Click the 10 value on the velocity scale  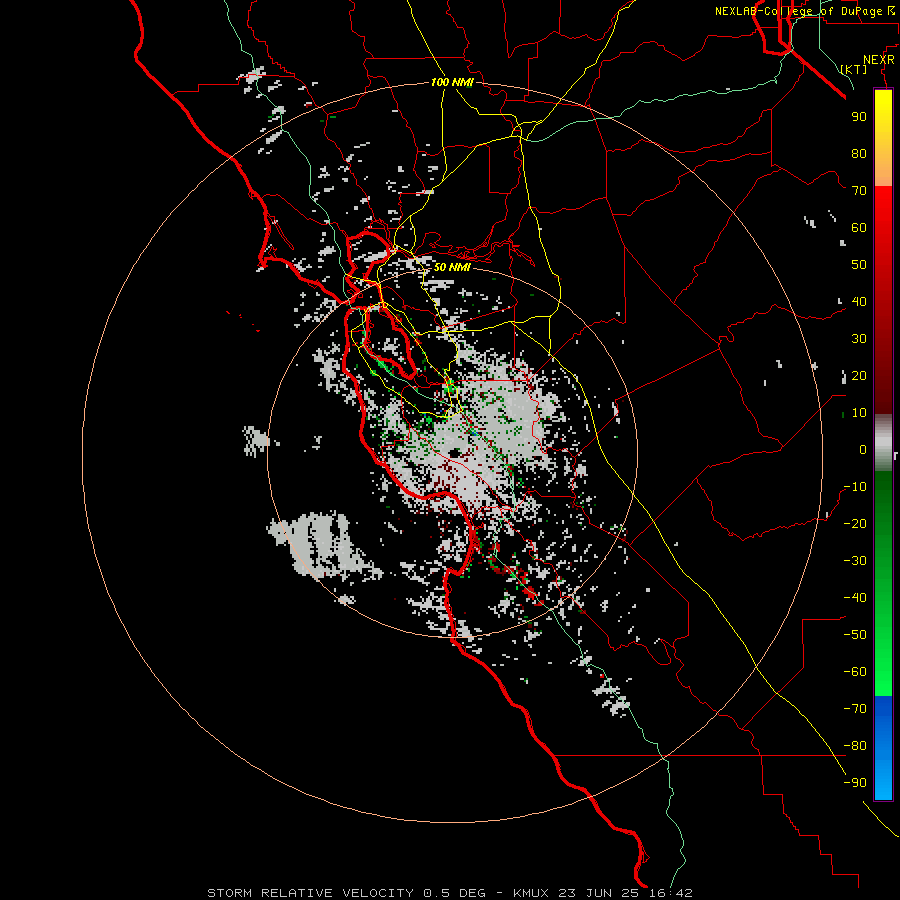(859, 413)
